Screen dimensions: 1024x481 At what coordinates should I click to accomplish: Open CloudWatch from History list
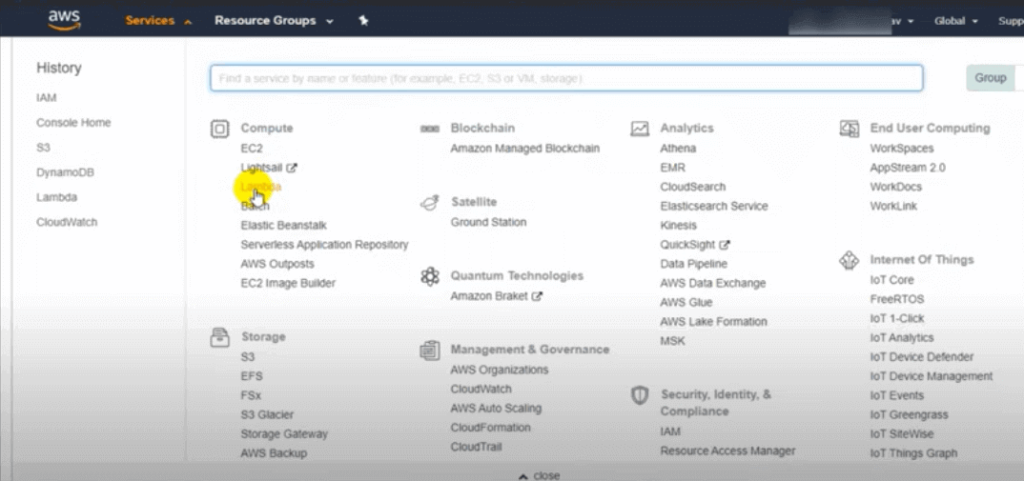(x=67, y=223)
